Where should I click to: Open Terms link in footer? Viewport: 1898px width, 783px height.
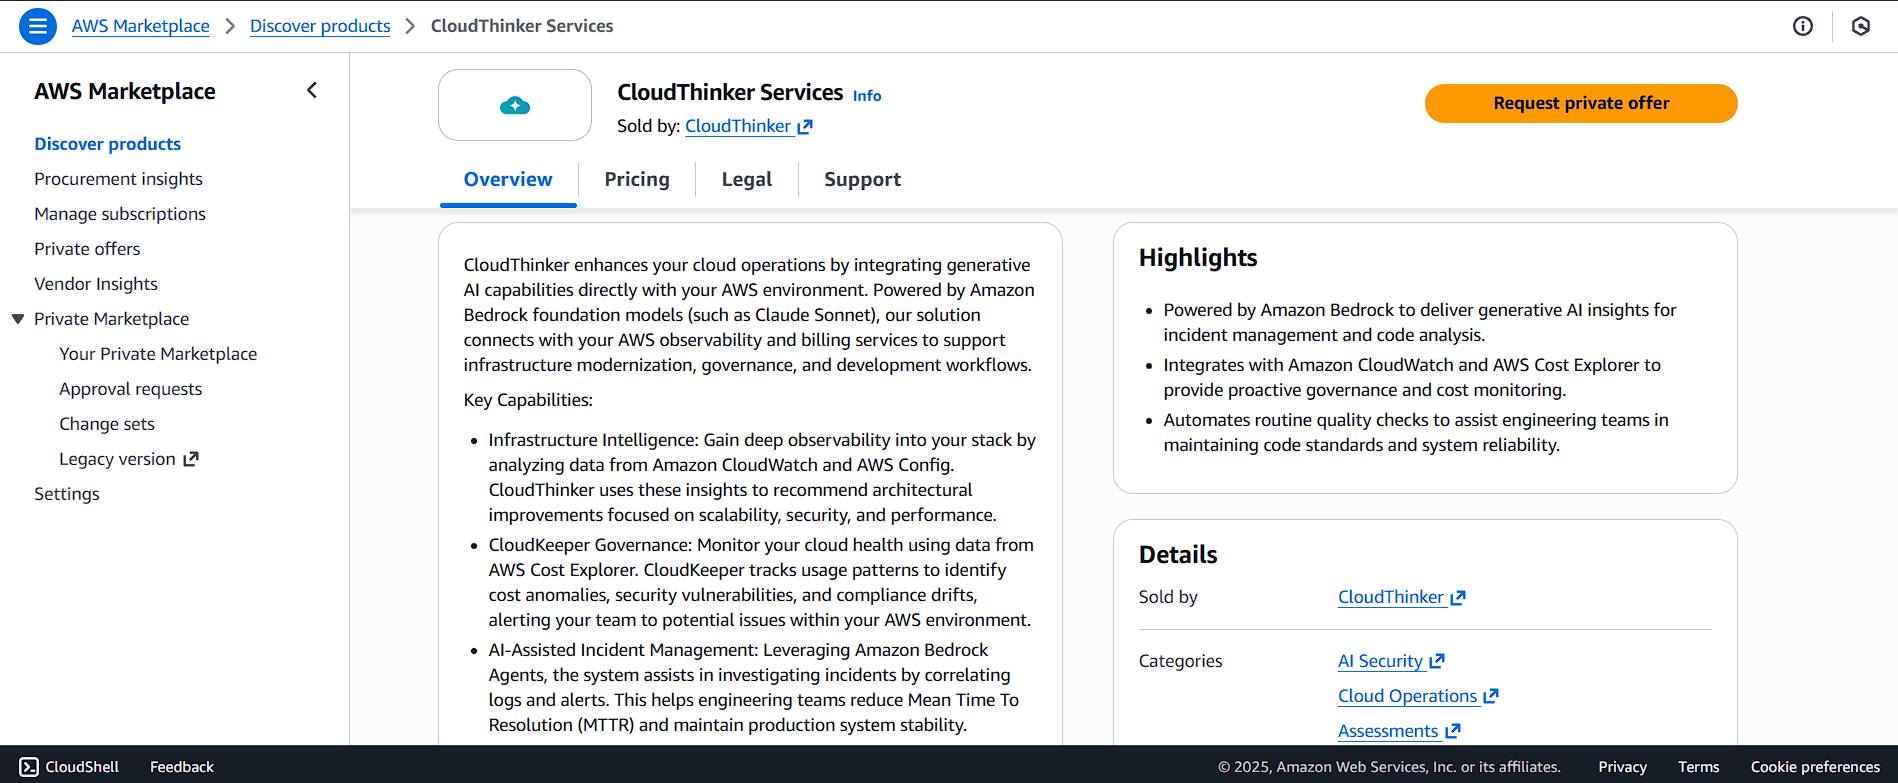pyautogui.click(x=1698, y=767)
